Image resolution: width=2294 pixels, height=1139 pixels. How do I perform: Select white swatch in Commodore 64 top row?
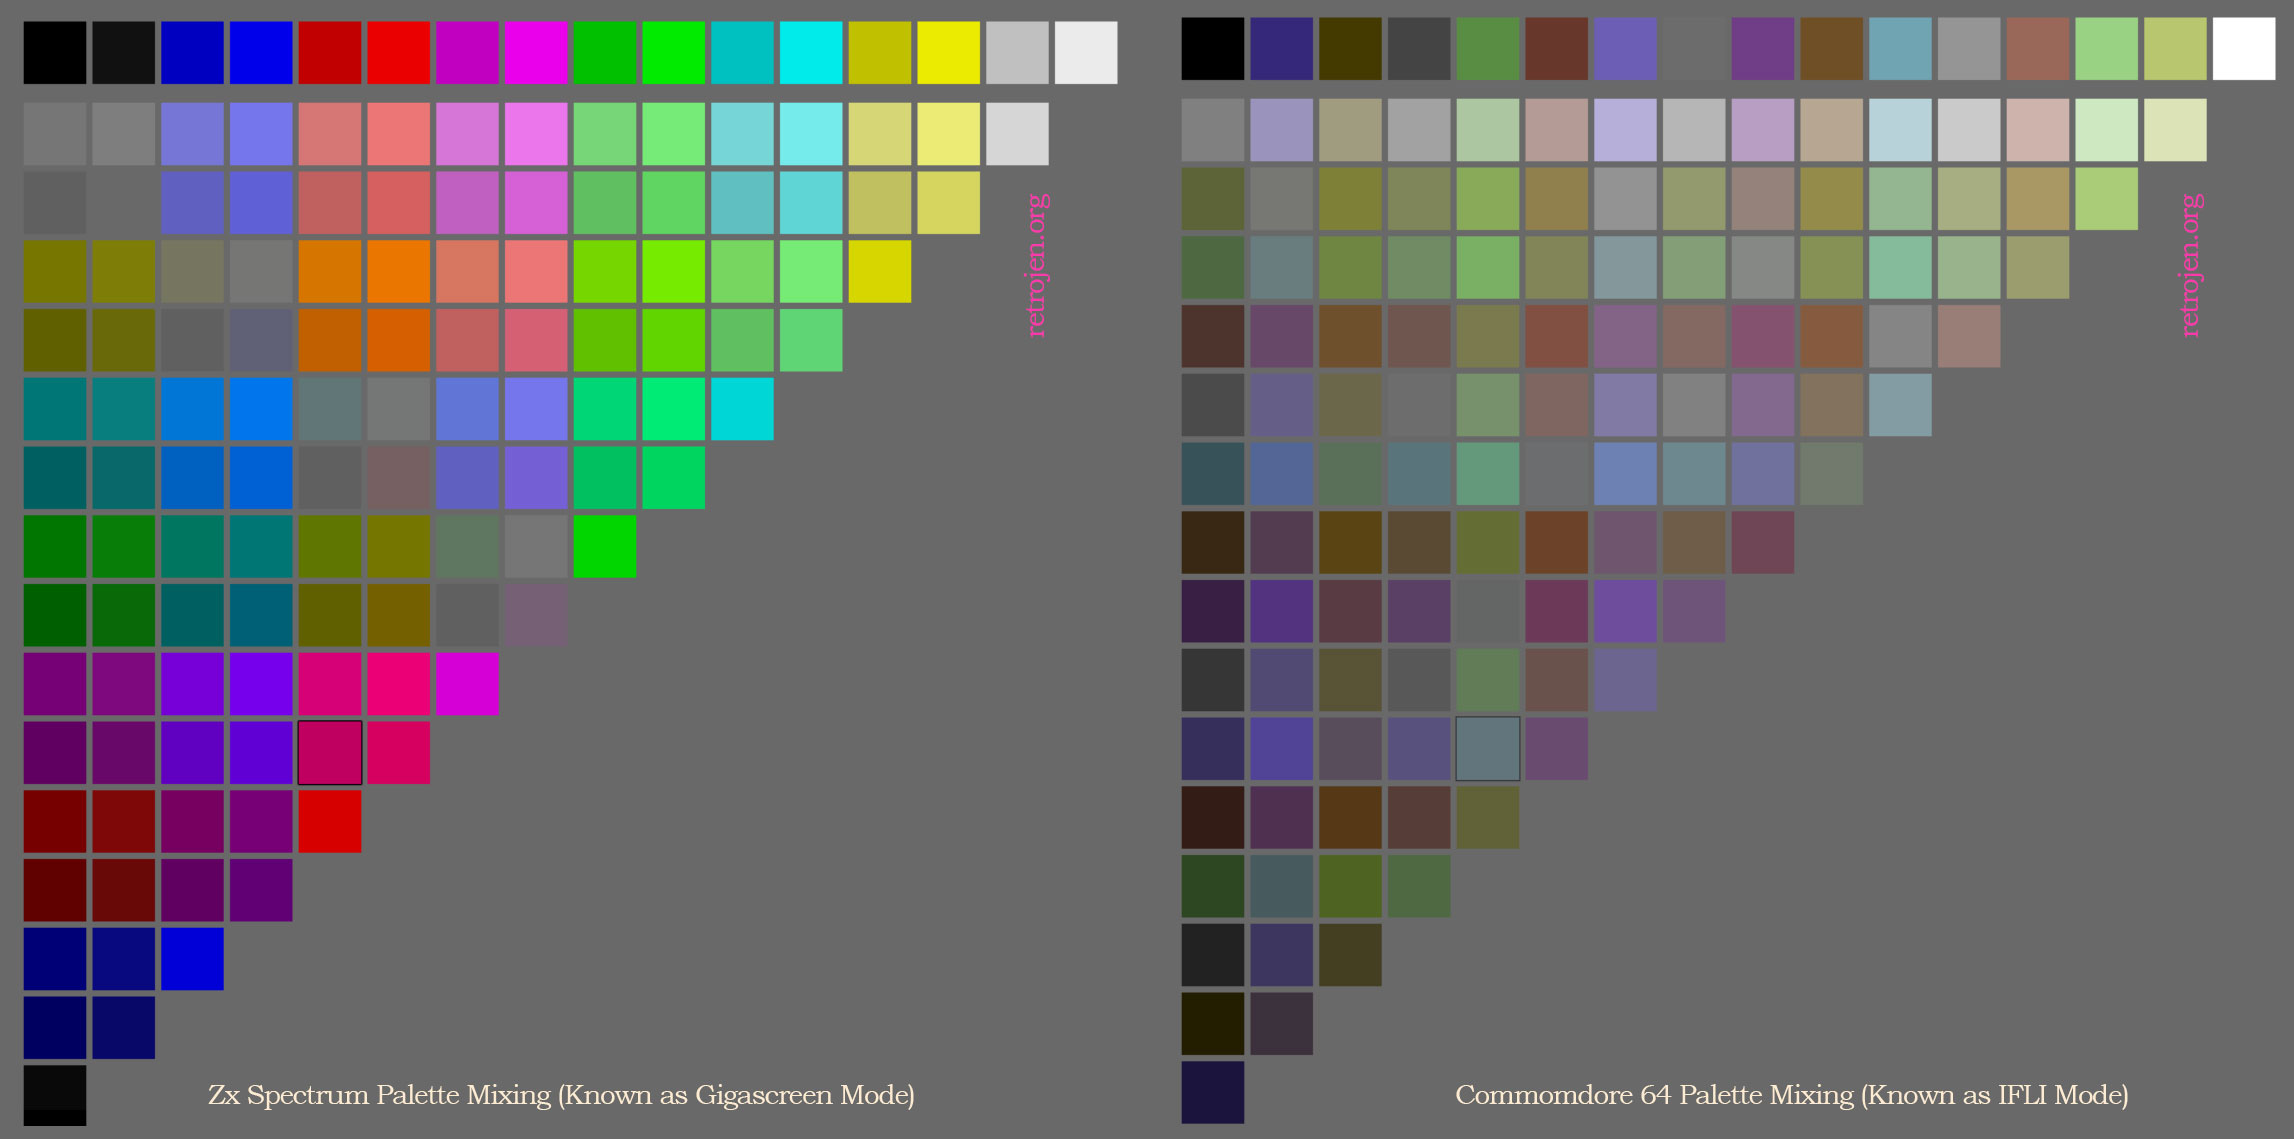pyautogui.click(x=2244, y=49)
